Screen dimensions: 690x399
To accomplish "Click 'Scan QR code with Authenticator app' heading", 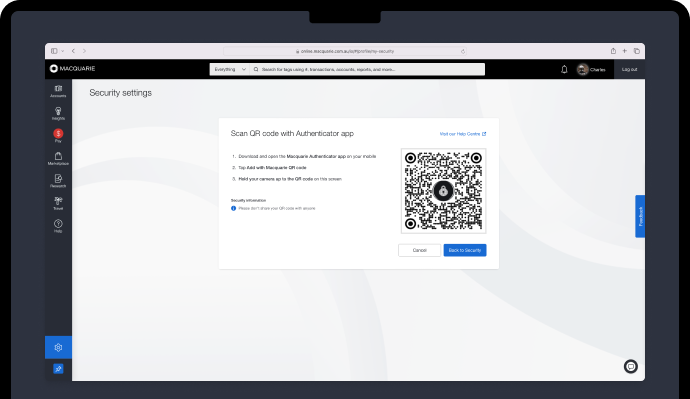I will pyautogui.click(x=292, y=133).
